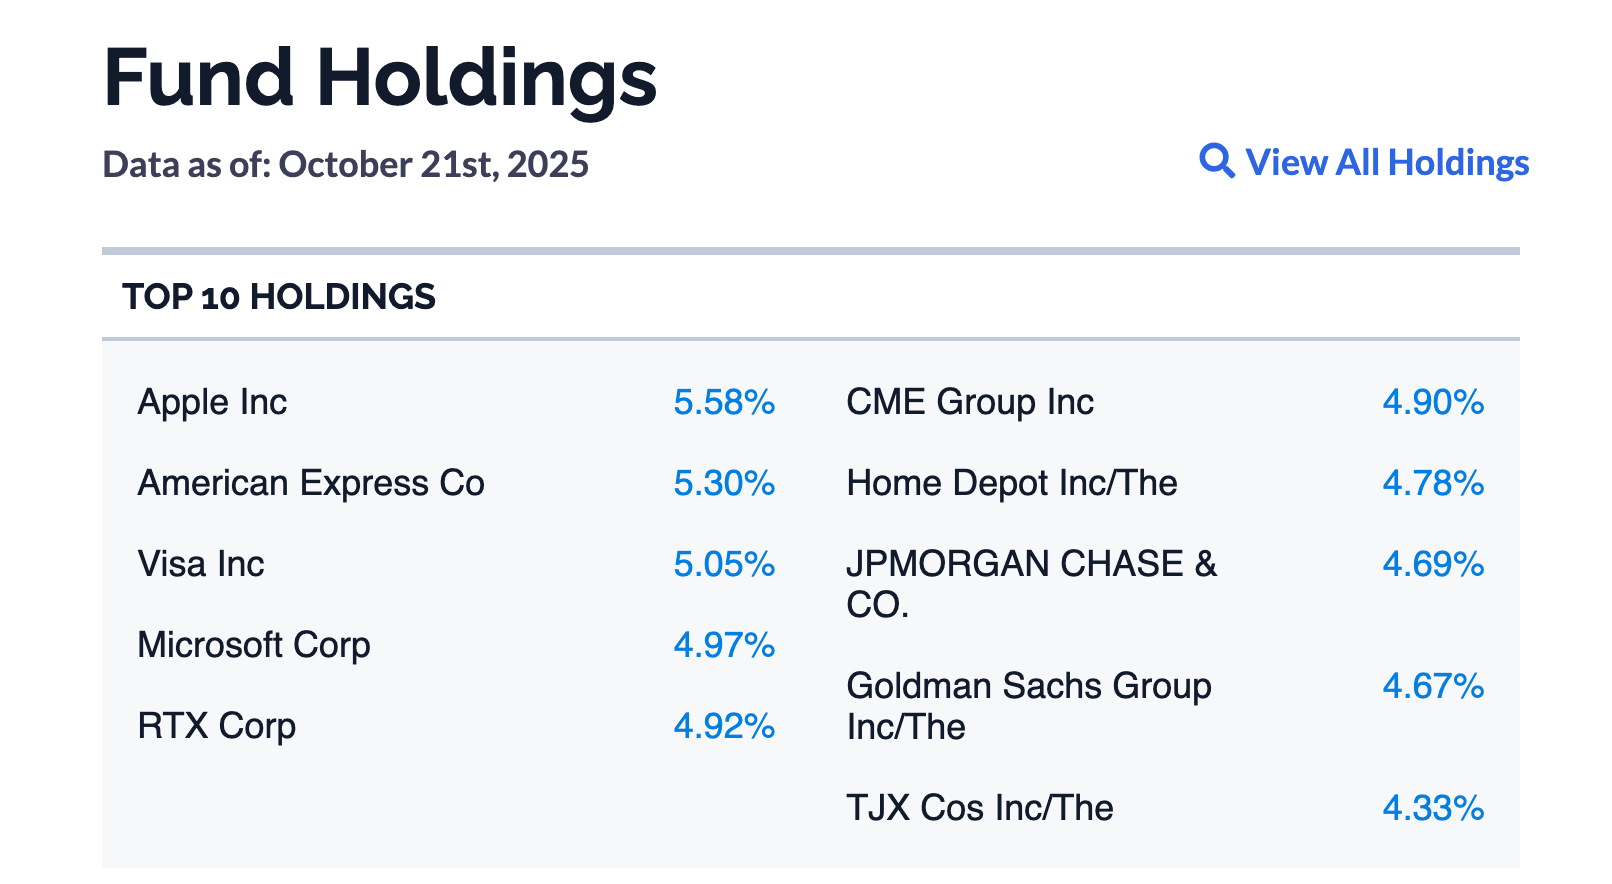Image resolution: width=1612 pixels, height=884 pixels.
Task: Click the JPMORGAN CHASE & CO. holding
Action: coord(1031,584)
